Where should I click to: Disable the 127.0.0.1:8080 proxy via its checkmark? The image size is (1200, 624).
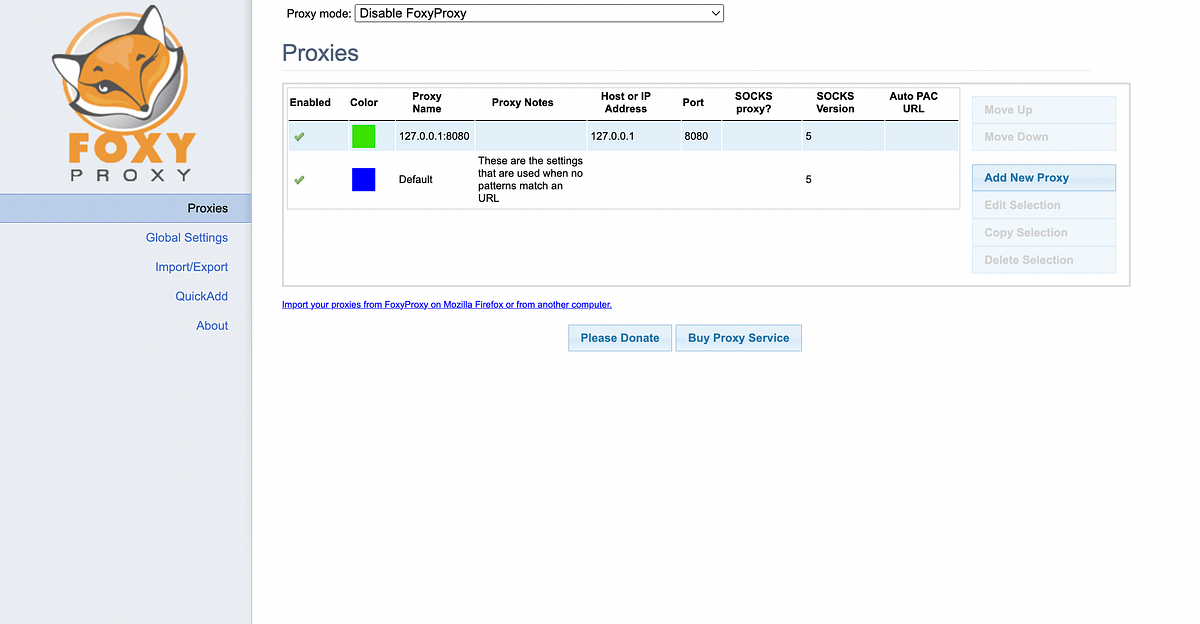[x=298, y=135]
